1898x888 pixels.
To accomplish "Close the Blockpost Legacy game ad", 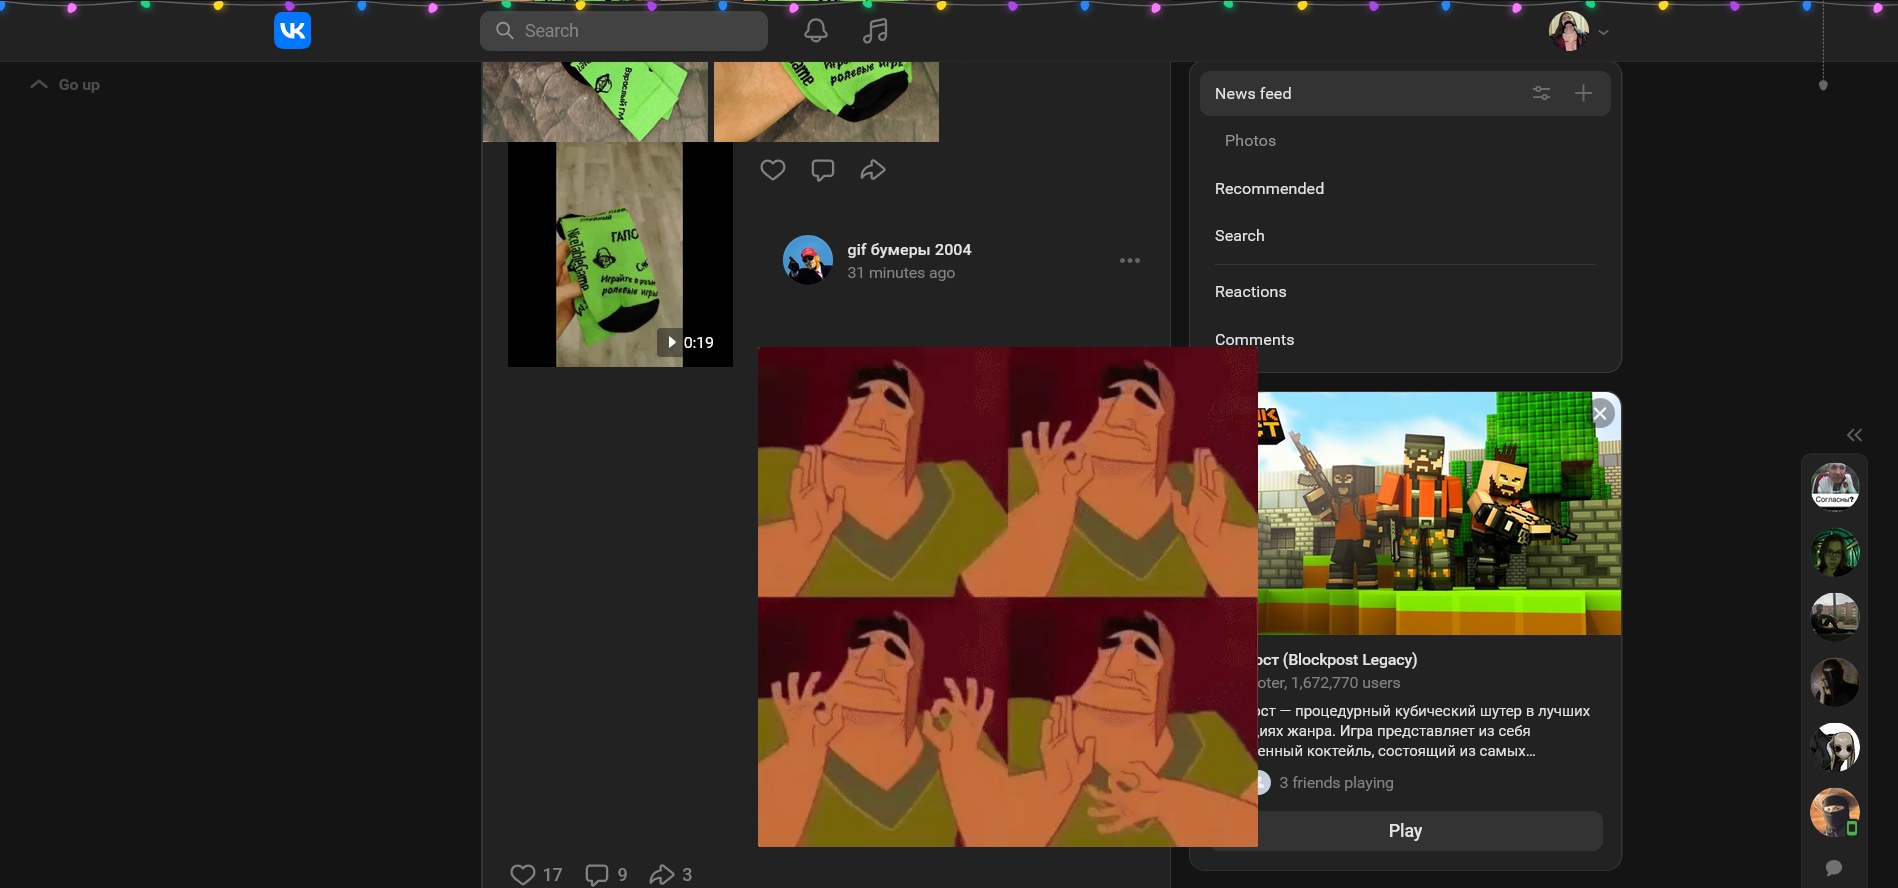I will [x=1600, y=413].
